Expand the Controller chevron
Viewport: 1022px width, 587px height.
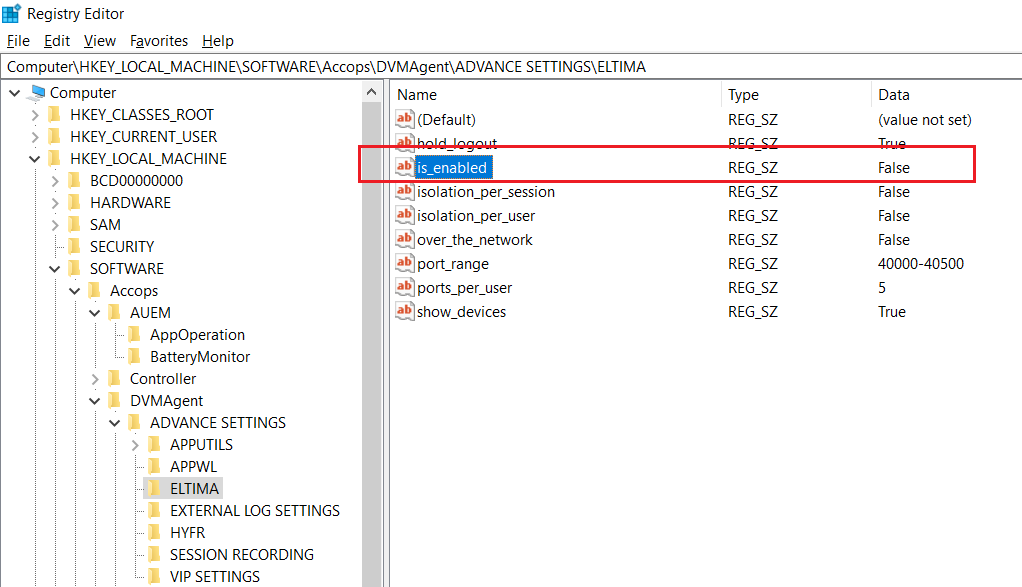(x=95, y=379)
